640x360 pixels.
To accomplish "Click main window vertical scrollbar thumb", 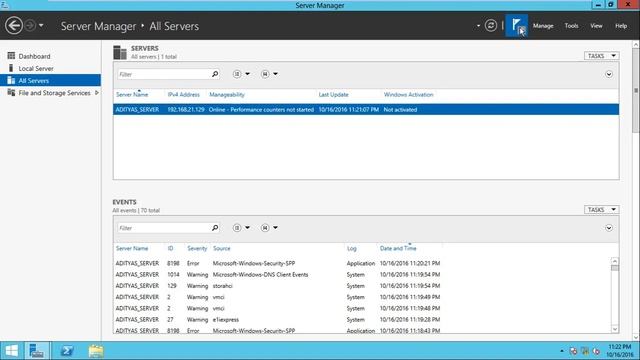I will [x=636, y=90].
